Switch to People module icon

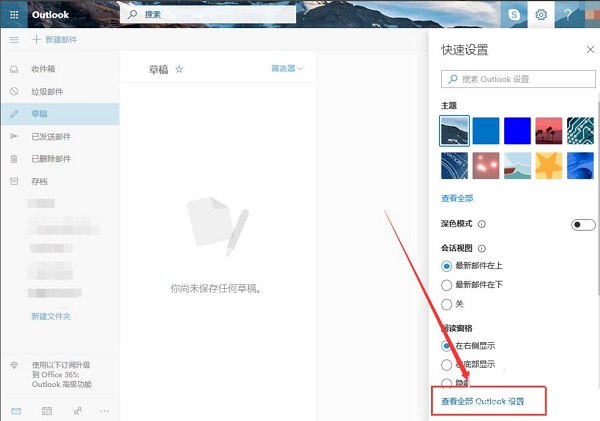coord(77,411)
